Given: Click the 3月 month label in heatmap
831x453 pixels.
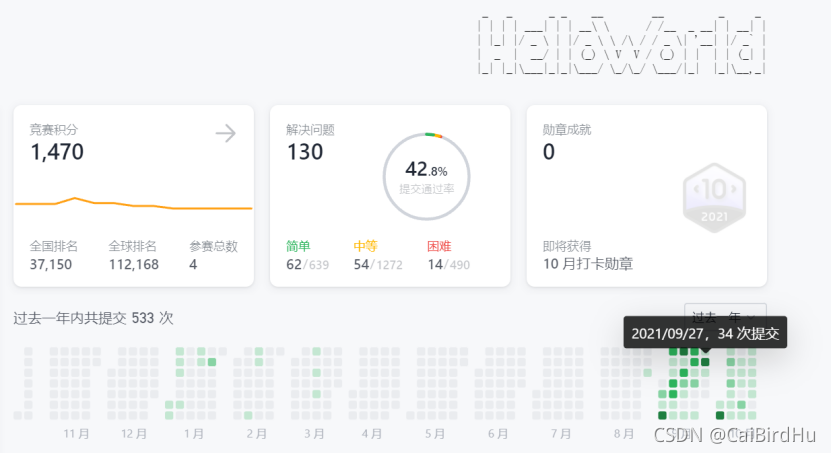Looking at the screenshot, I should tap(314, 434).
